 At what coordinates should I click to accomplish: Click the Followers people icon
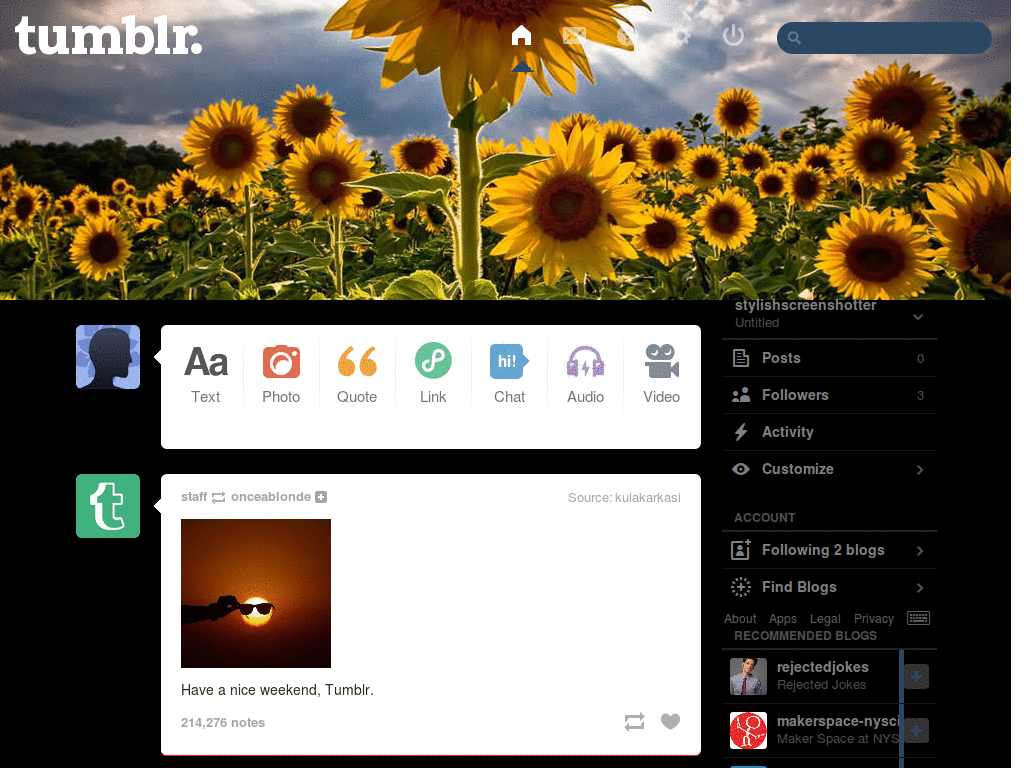[x=741, y=395]
